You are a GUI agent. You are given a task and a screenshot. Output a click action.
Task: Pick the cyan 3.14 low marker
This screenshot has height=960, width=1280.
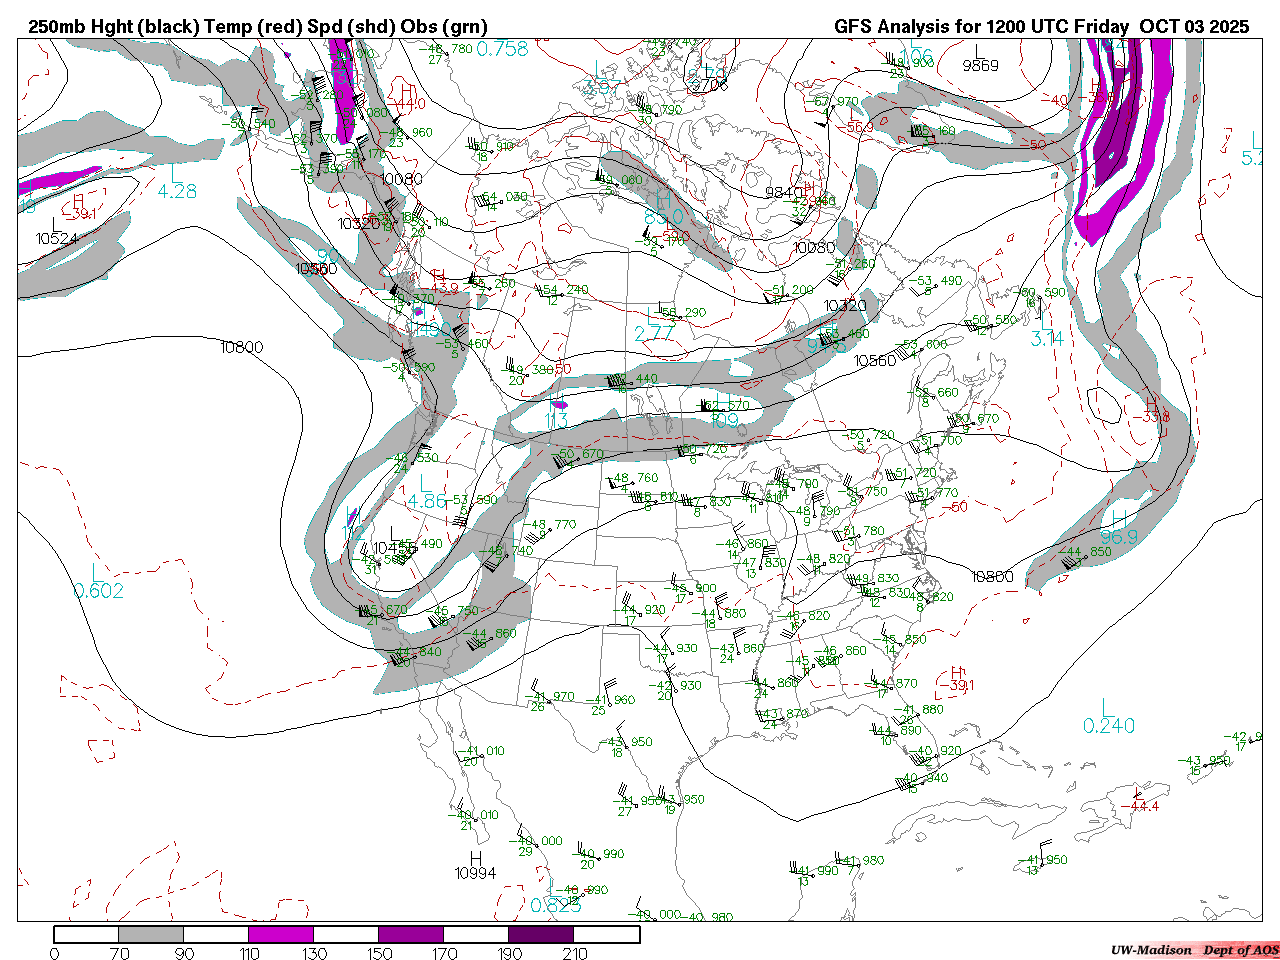pos(1047,339)
